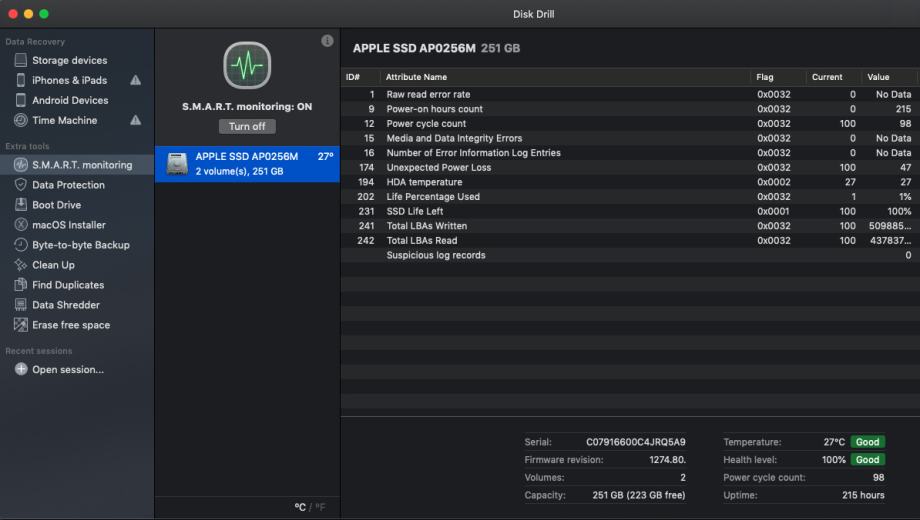Open Byte-to-byte Backup tool
The width and height of the screenshot is (920, 520).
(x=80, y=245)
